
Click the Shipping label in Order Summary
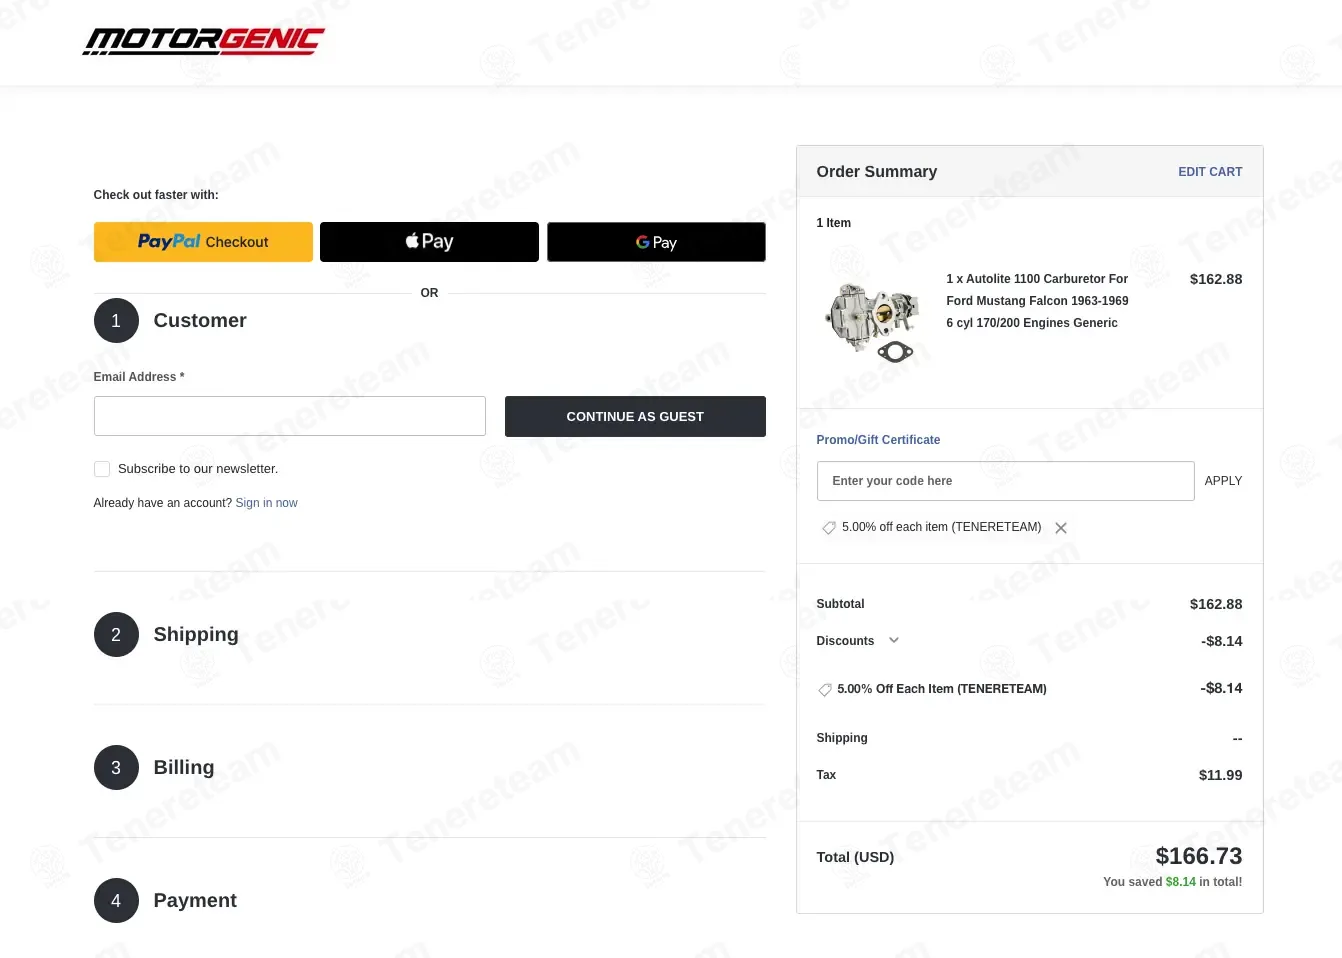pos(842,738)
